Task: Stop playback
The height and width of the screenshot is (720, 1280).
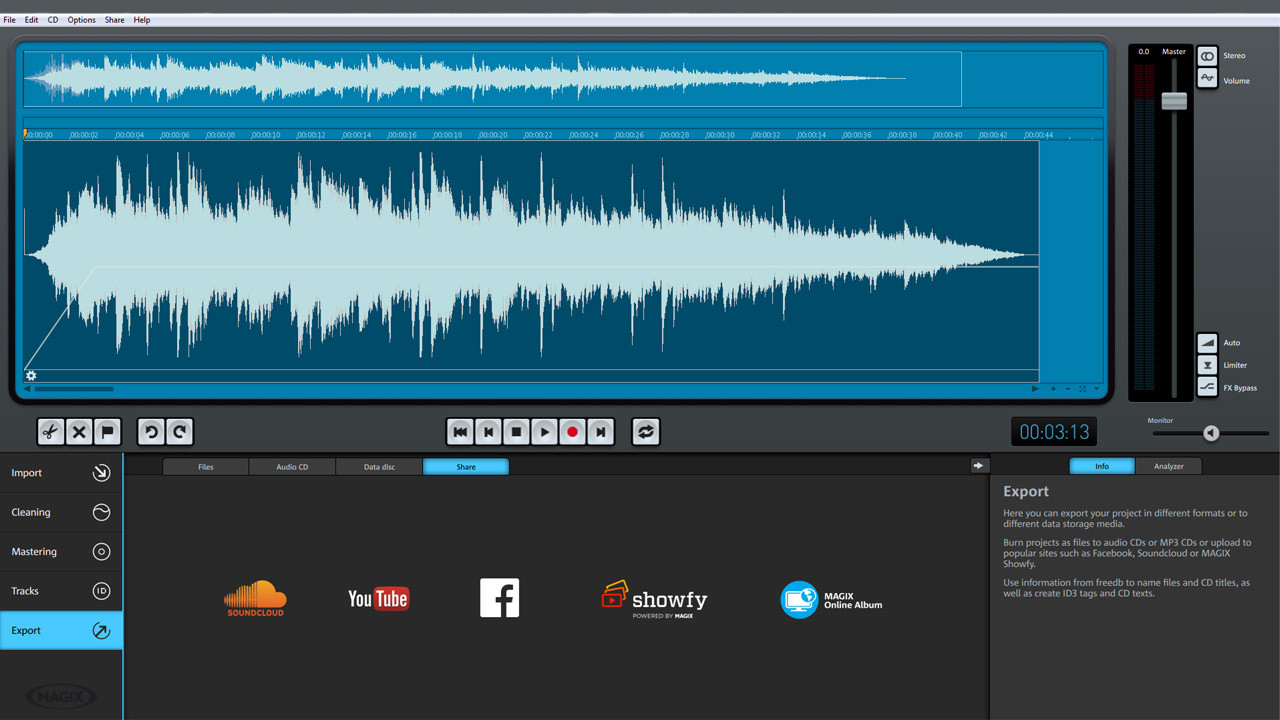Action: pos(516,432)
